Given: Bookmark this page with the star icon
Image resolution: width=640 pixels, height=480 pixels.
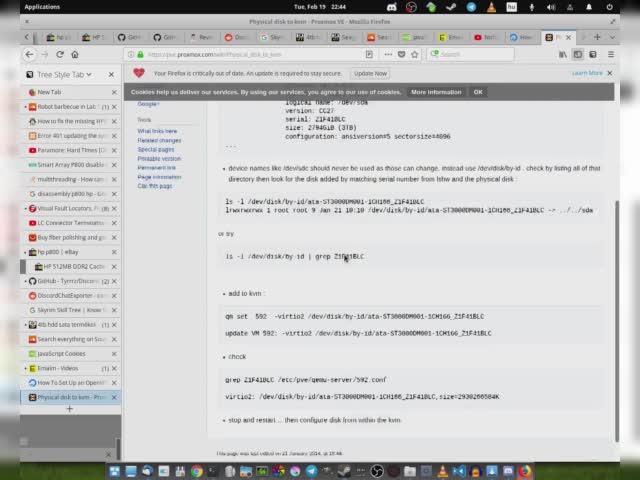Looking at the screenshot, I should click(x=415, y=54).
